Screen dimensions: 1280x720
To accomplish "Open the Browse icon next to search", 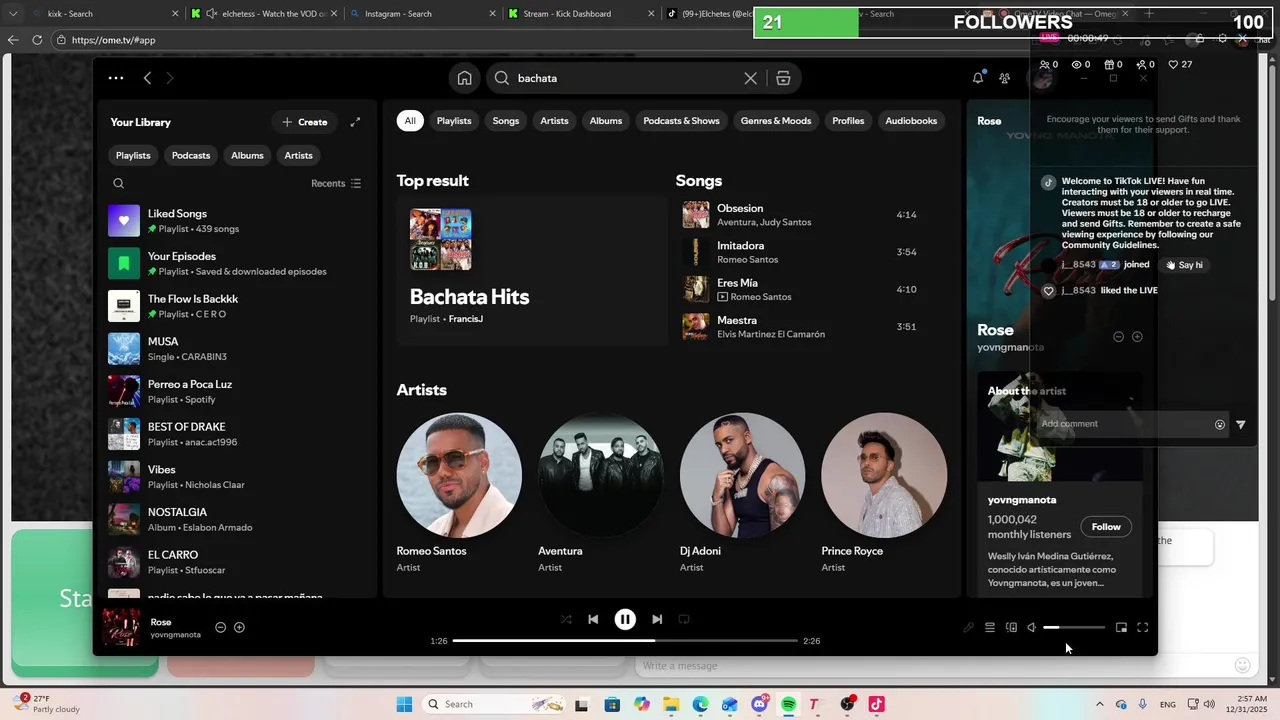I will 783,78.
